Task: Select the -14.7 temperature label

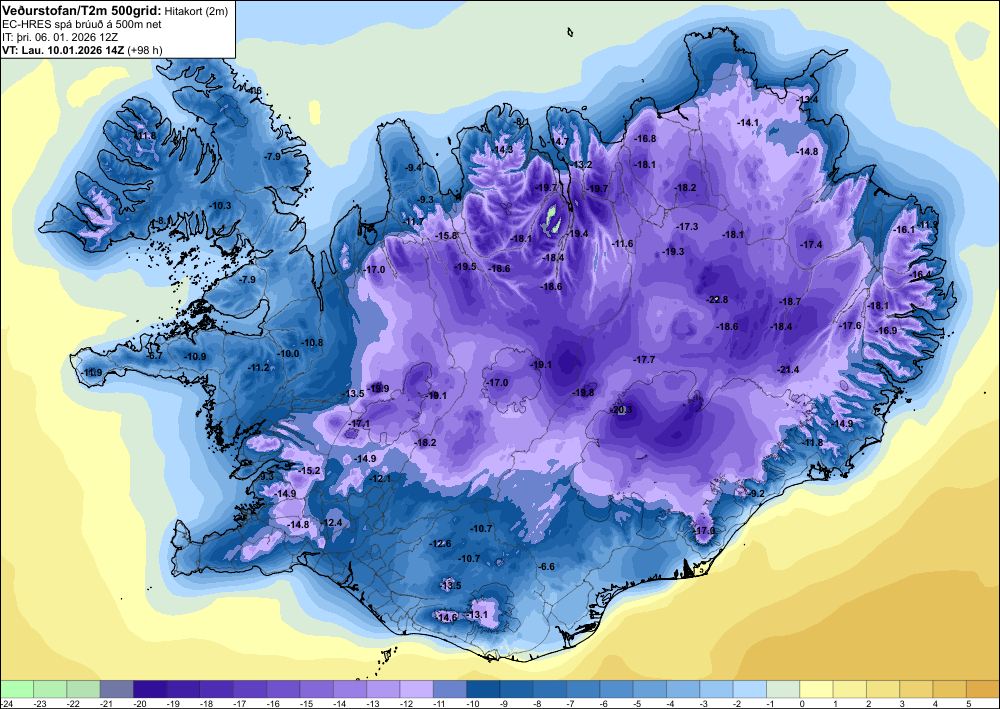Action: pyautogui.click(x=558, y=141)
